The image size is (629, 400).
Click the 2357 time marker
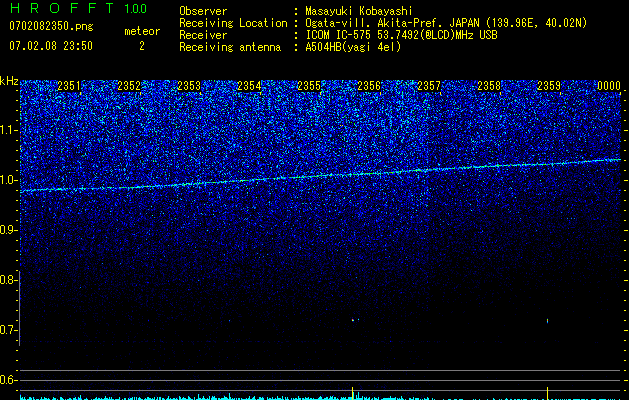pyautogui.click(x=429, y=86)
